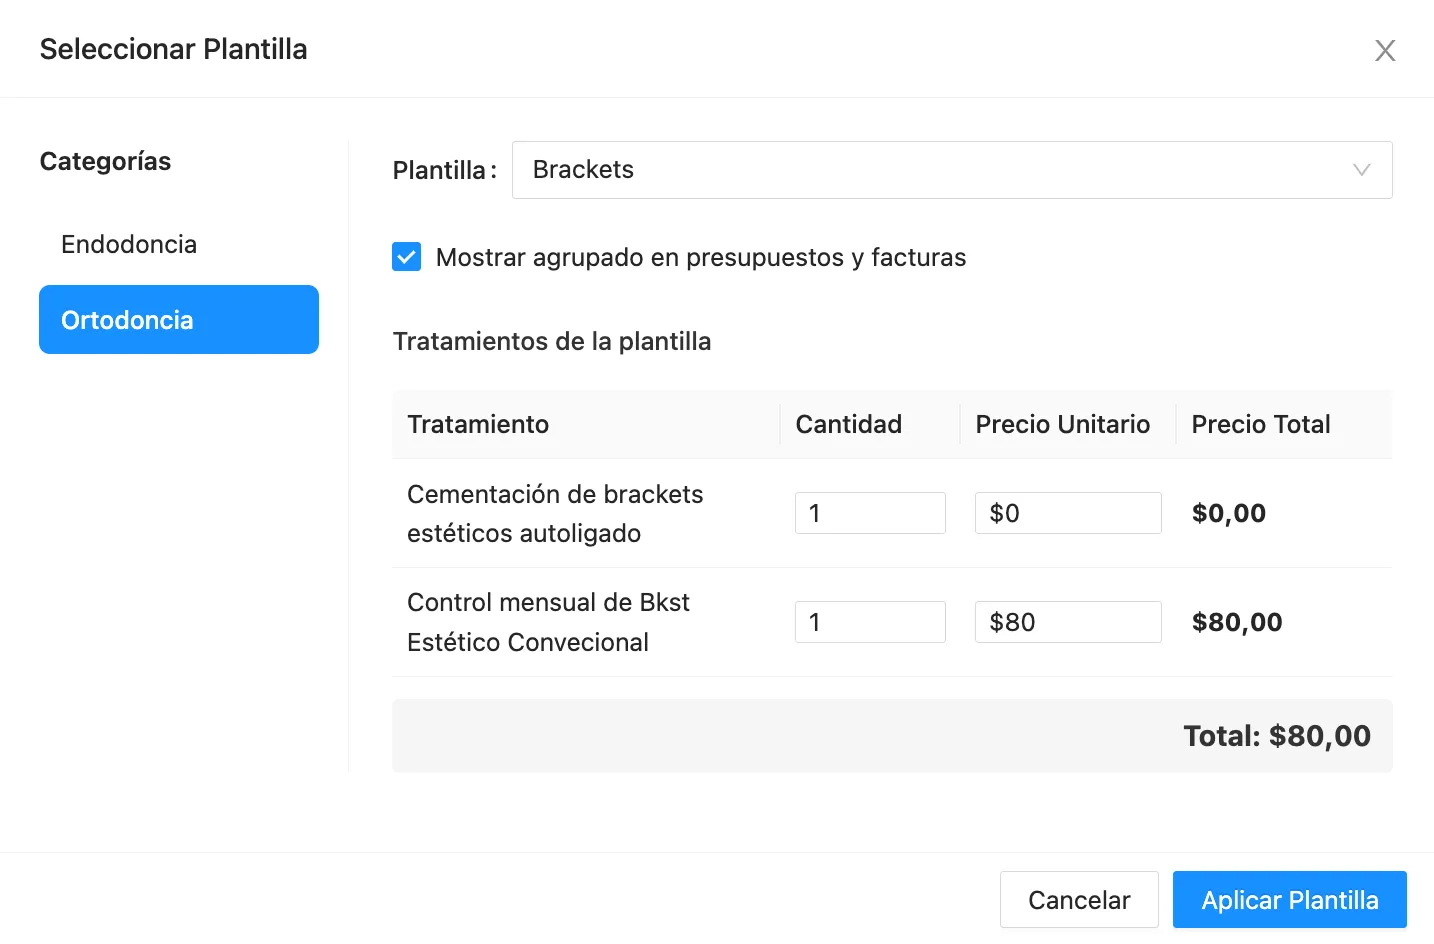Click the Cantidad field for Control mensual de Bkst
This screenshot has height=944, width=1434.
click(869, 621)
